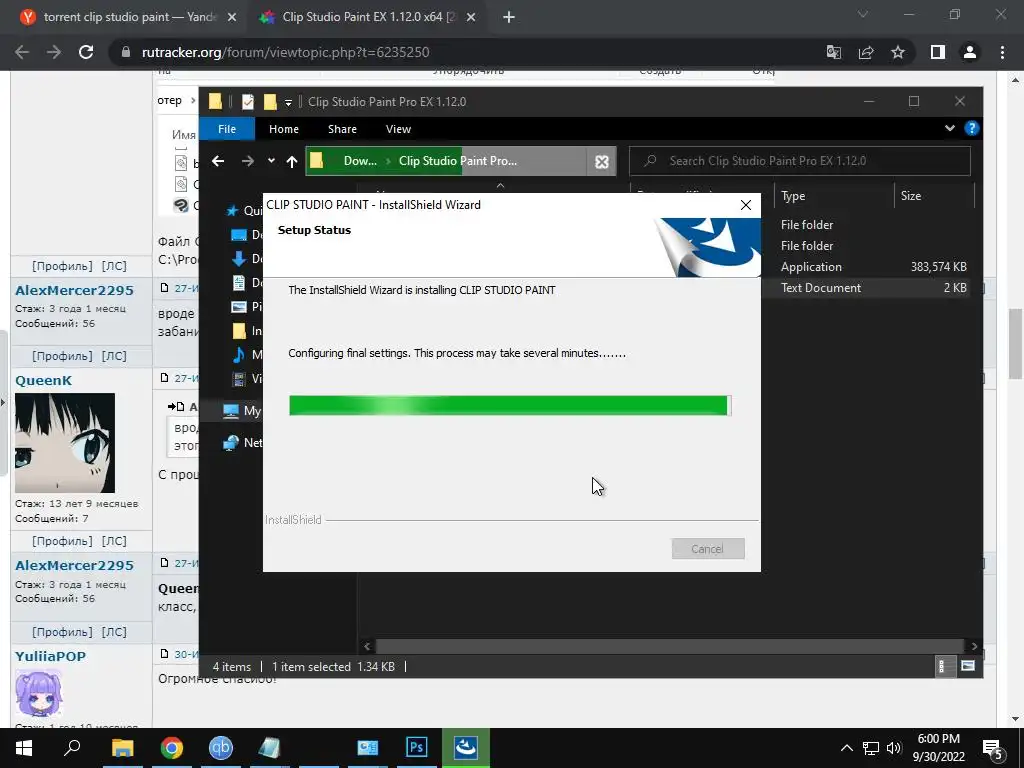Click the greyed Cancel button in InstallShield wizard
Image resolution: width=1024 pixels, height=768 pixels.
tap(708, 549)
